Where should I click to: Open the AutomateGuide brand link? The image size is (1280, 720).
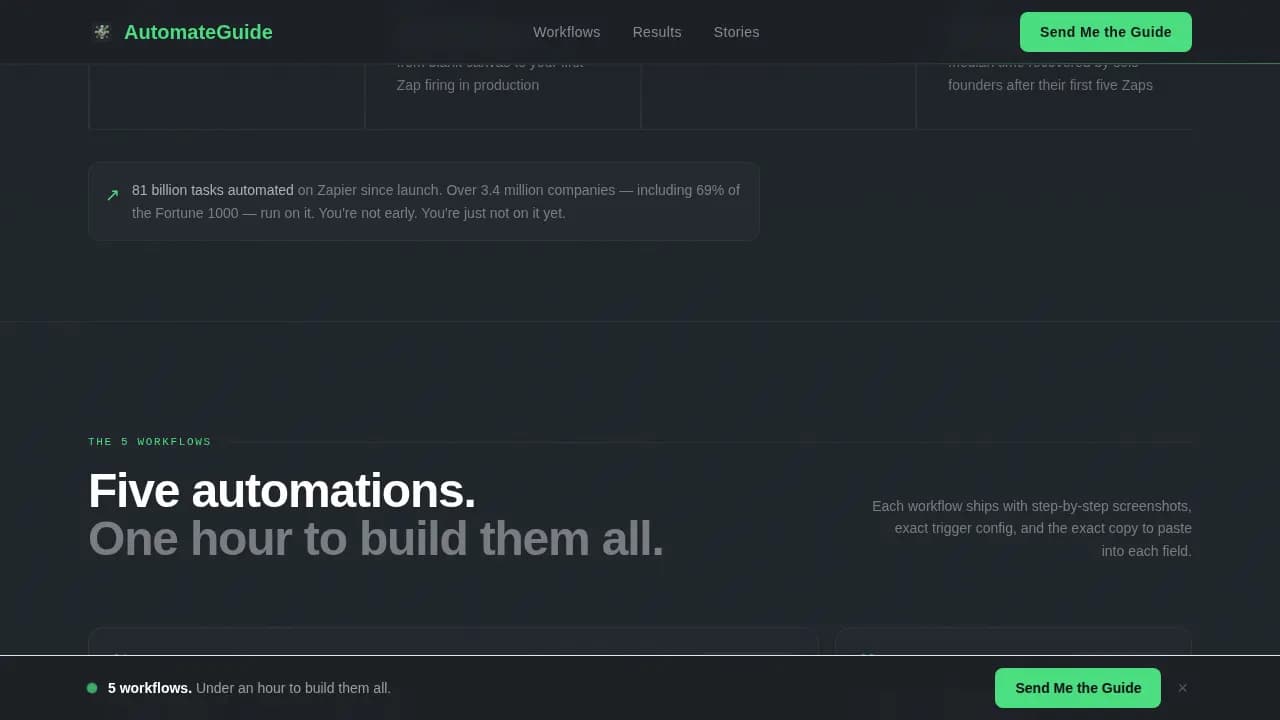click(181, 32)
